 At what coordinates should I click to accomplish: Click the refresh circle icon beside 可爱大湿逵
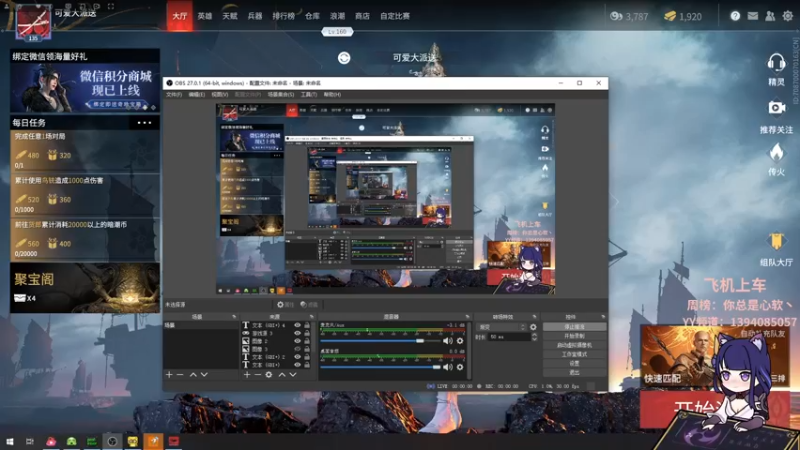(344, 58)
